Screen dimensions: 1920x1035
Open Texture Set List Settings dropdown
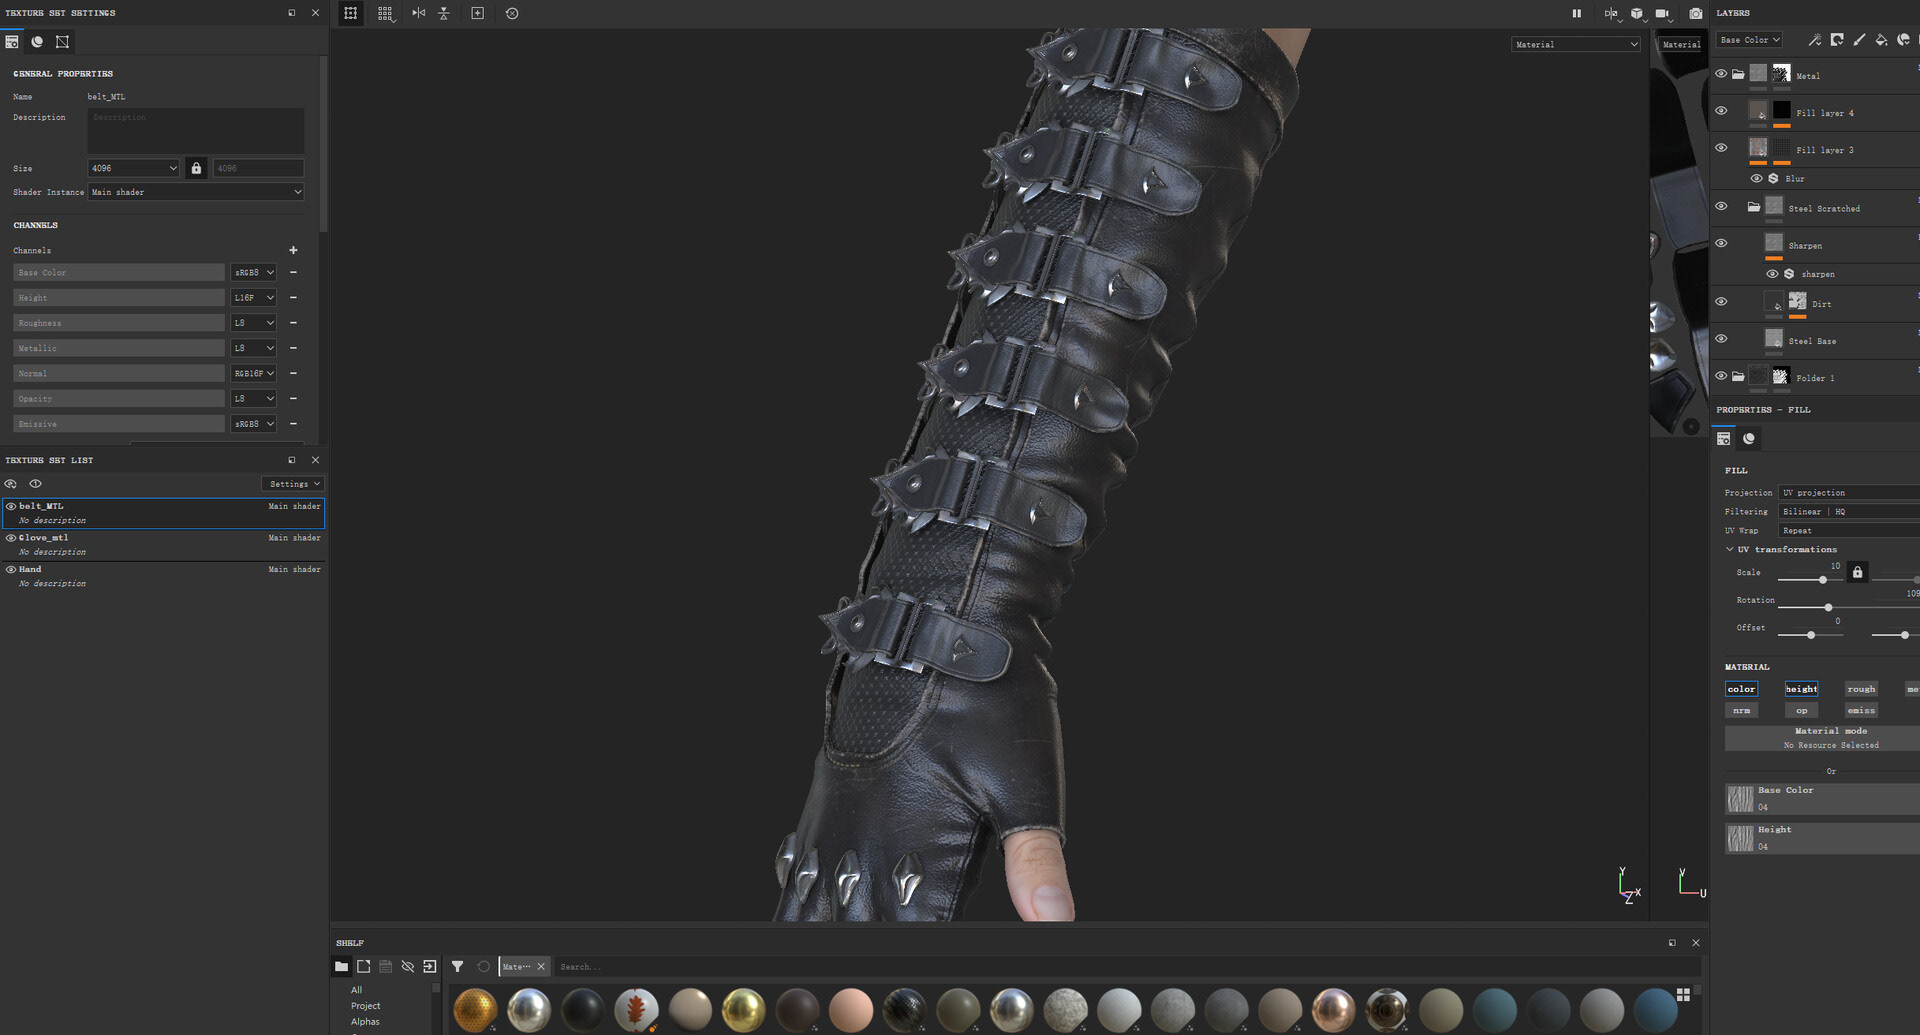[292, 484]
